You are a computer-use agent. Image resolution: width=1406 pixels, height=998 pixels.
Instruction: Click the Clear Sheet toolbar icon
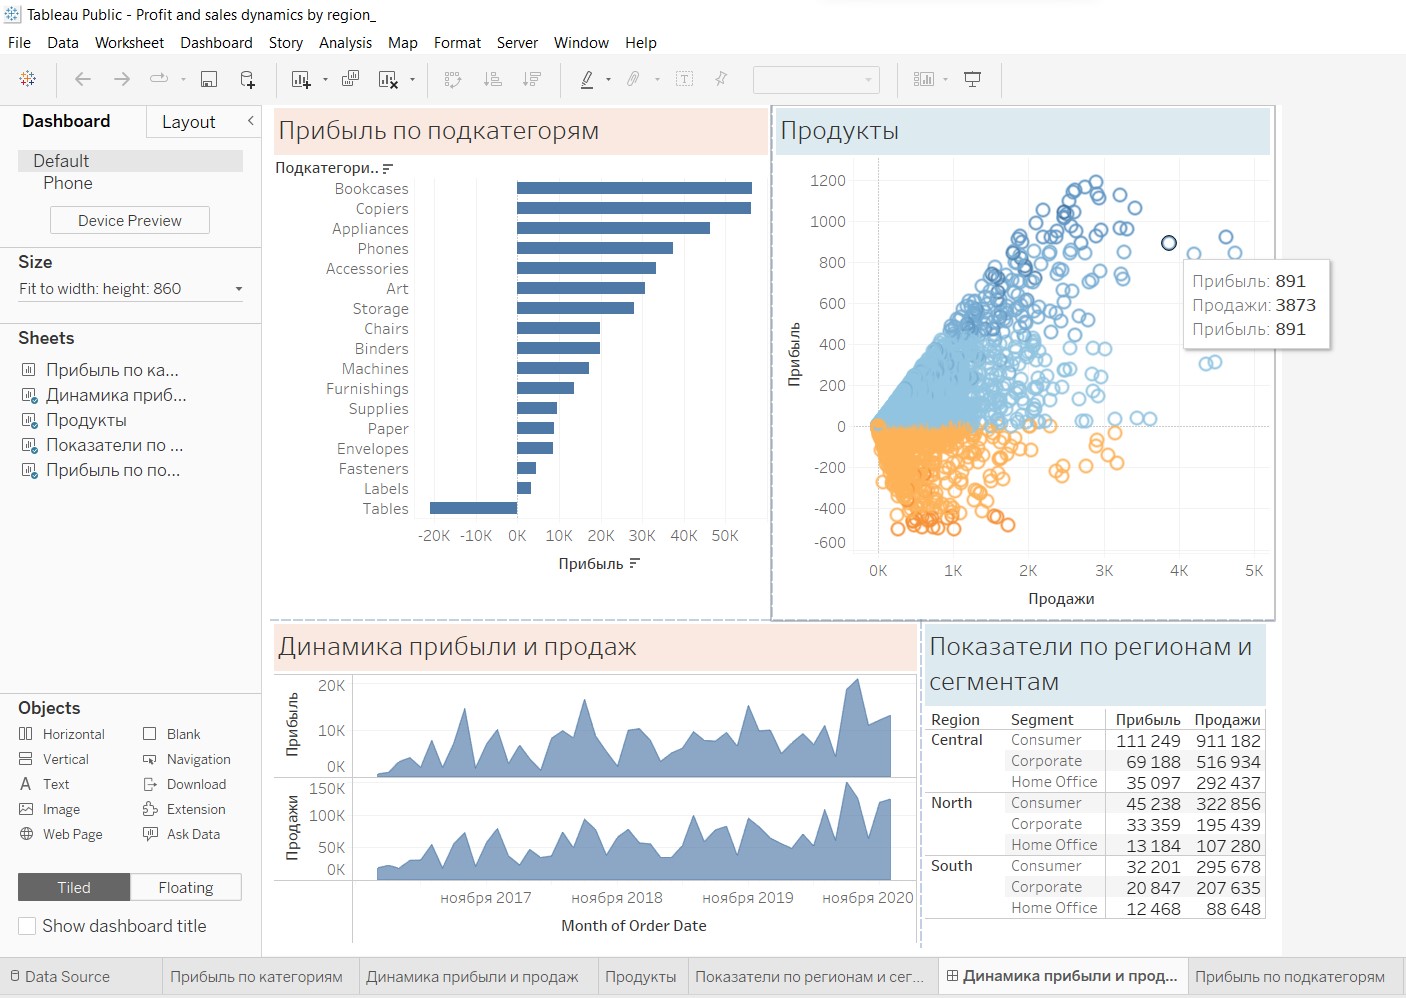(x=389, y=79)
